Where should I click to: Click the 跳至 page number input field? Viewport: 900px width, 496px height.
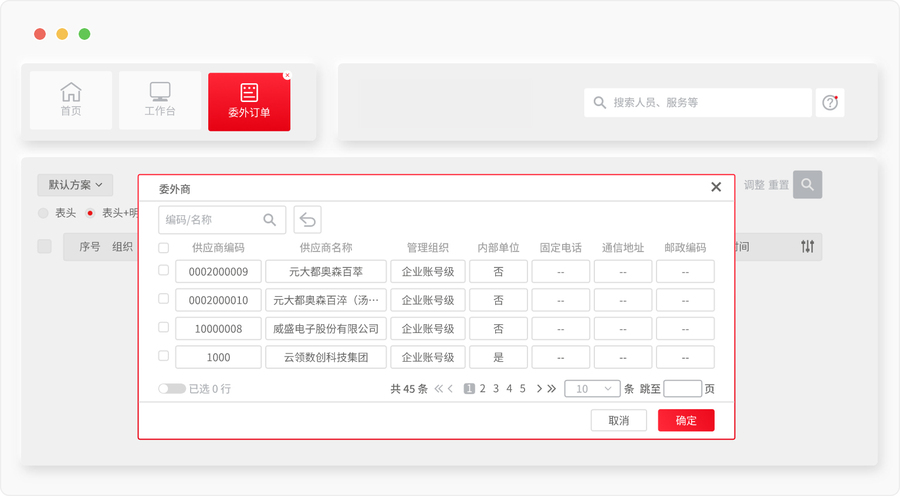click(x=682, y=389)
